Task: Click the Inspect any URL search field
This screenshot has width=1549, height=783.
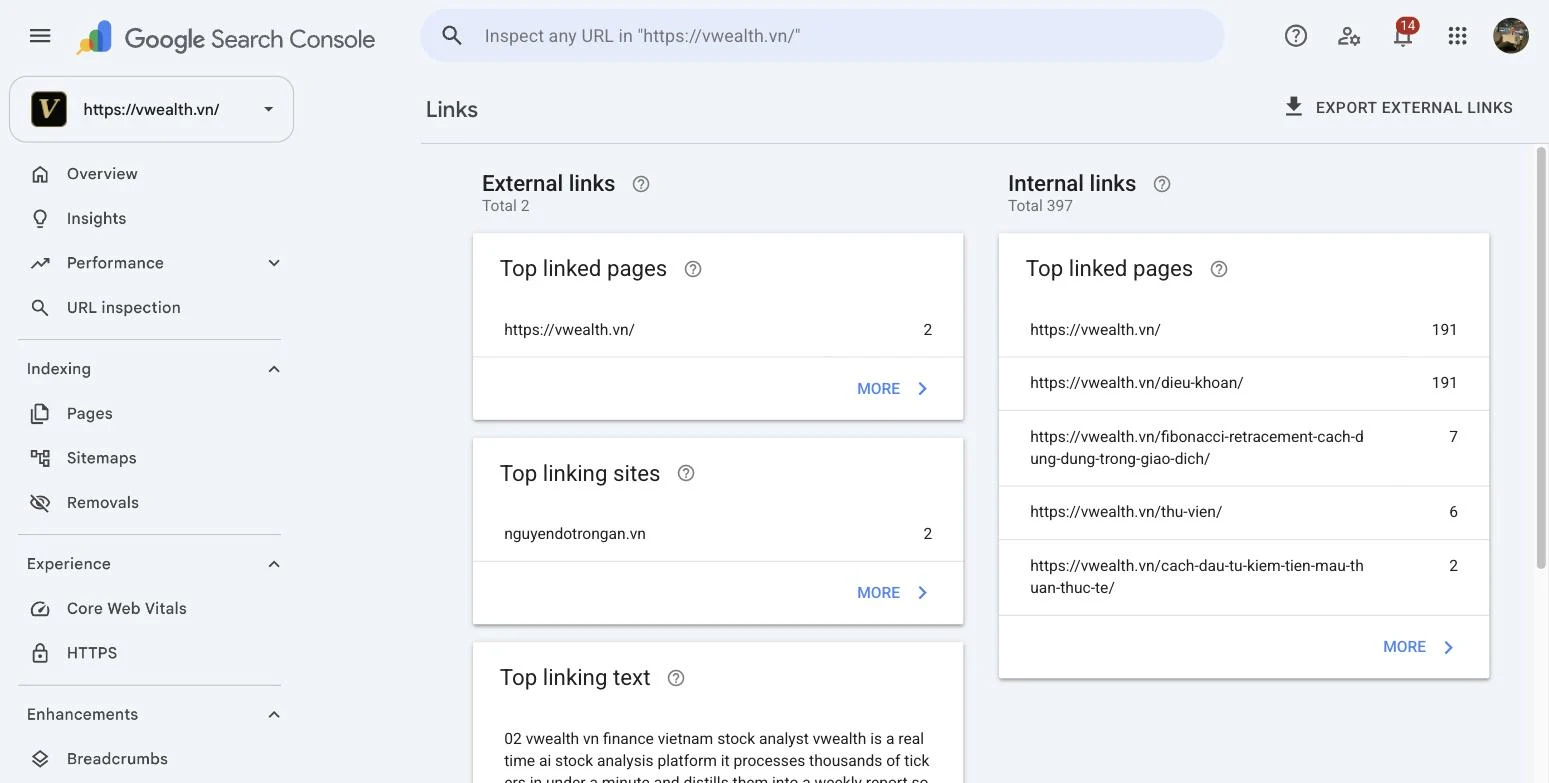Action: [x=822, y=36]
